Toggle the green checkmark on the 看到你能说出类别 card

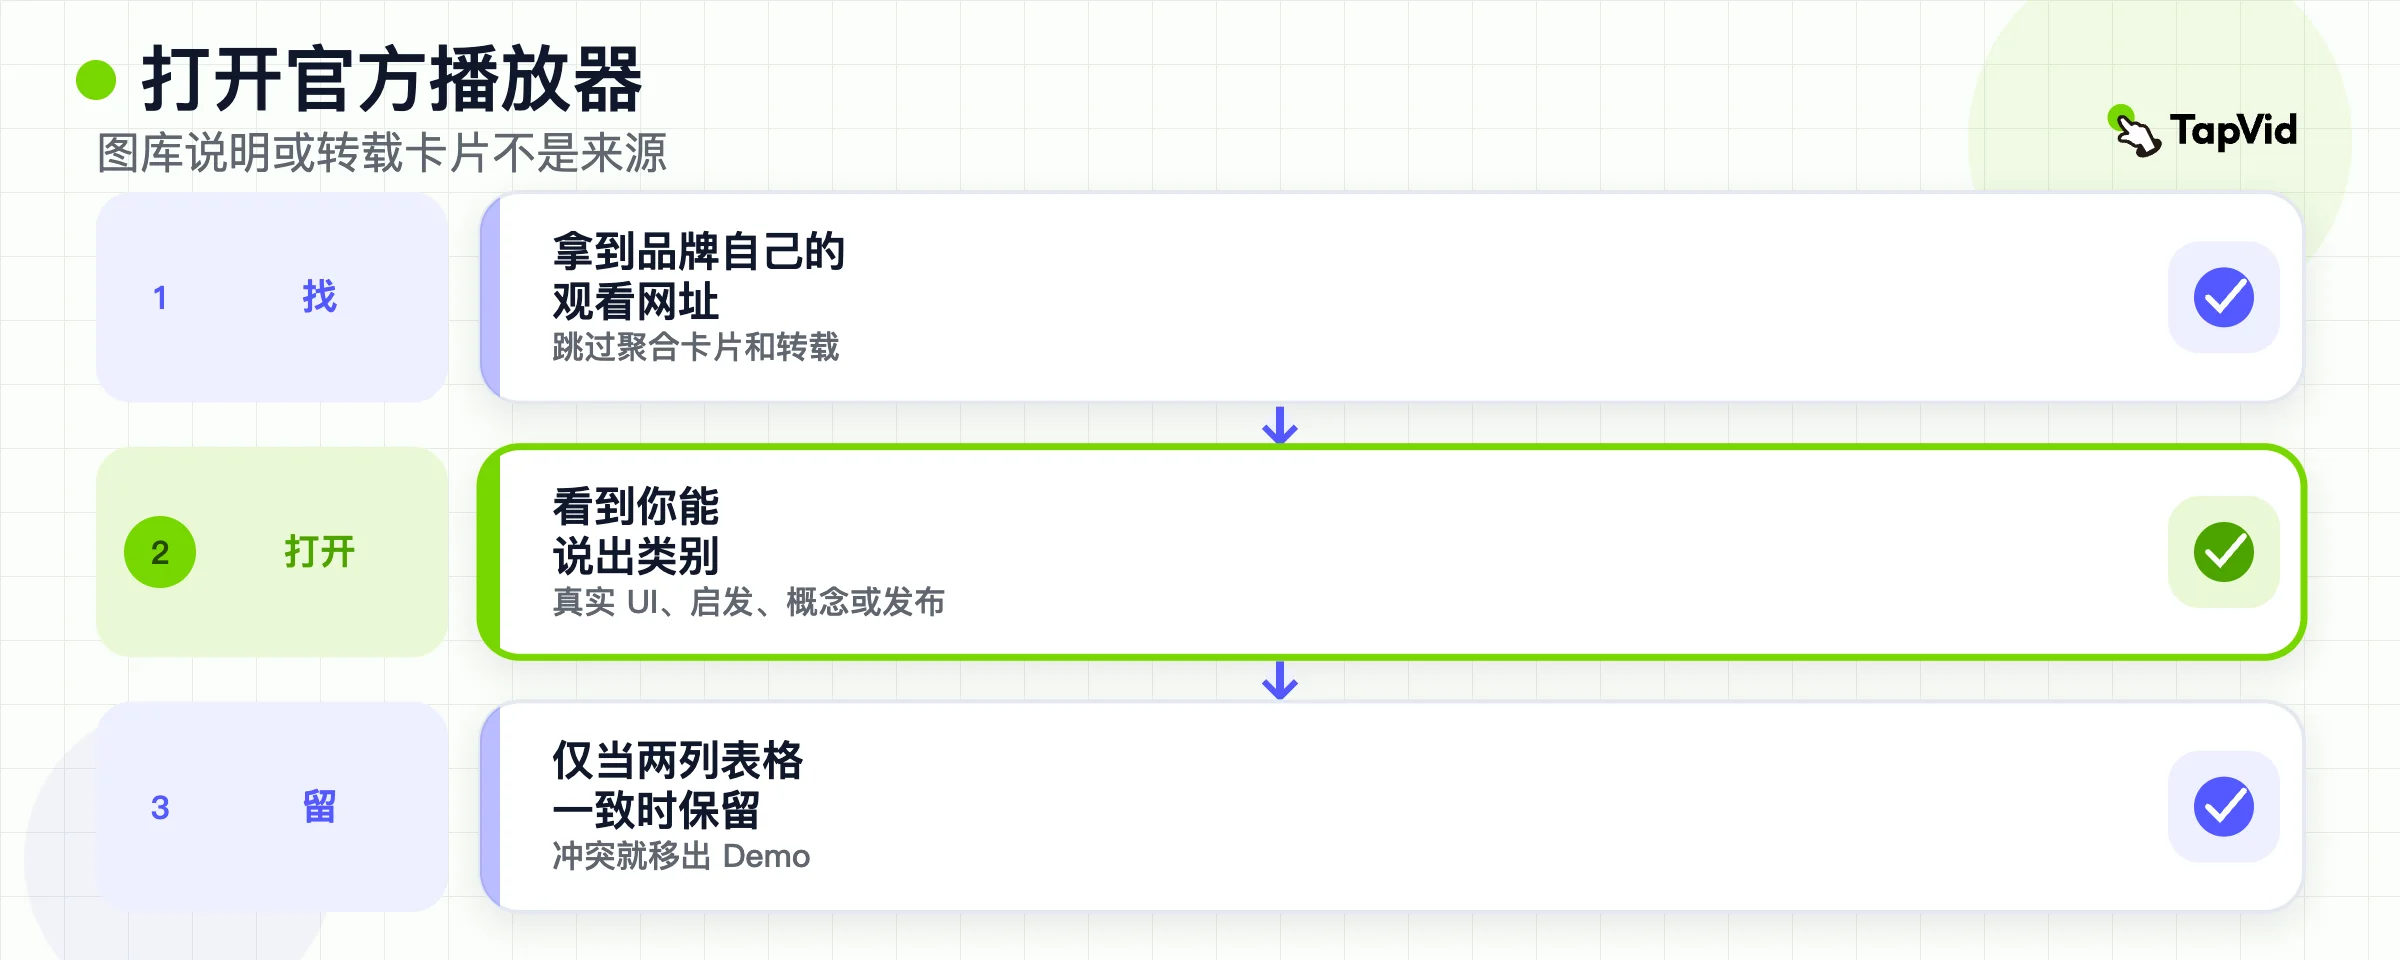[2224, 552]
